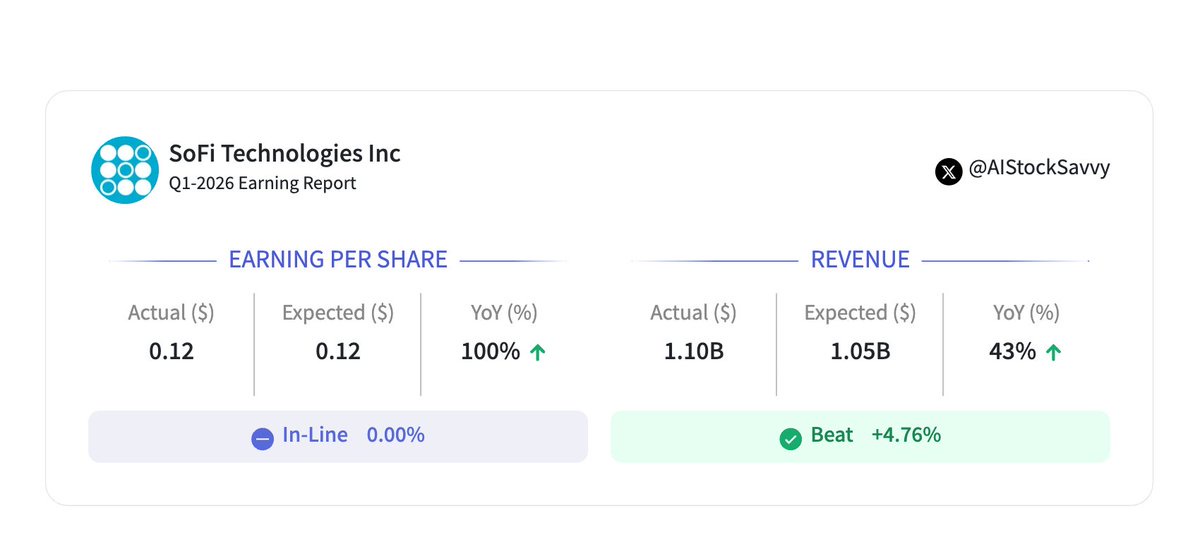Click the green checkmark icon beside Beat
The height and width of the screenshot is (549, 1200).
click(790, 438)
